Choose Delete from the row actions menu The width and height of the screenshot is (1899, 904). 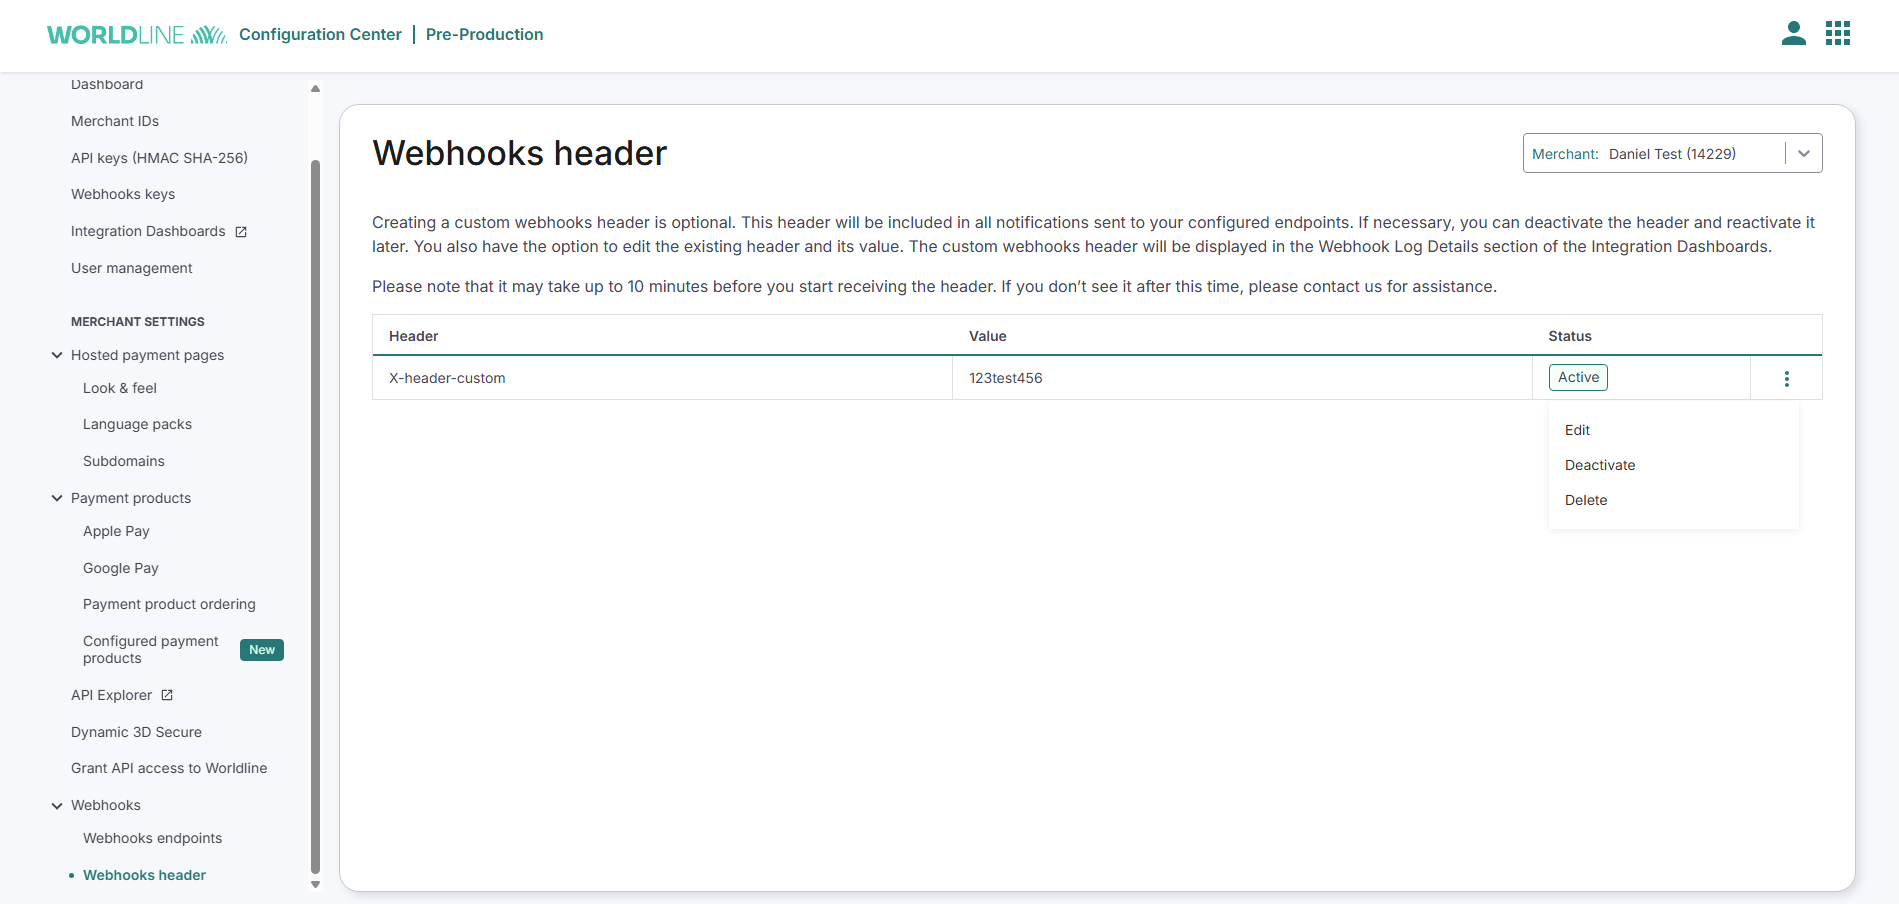1586,500
